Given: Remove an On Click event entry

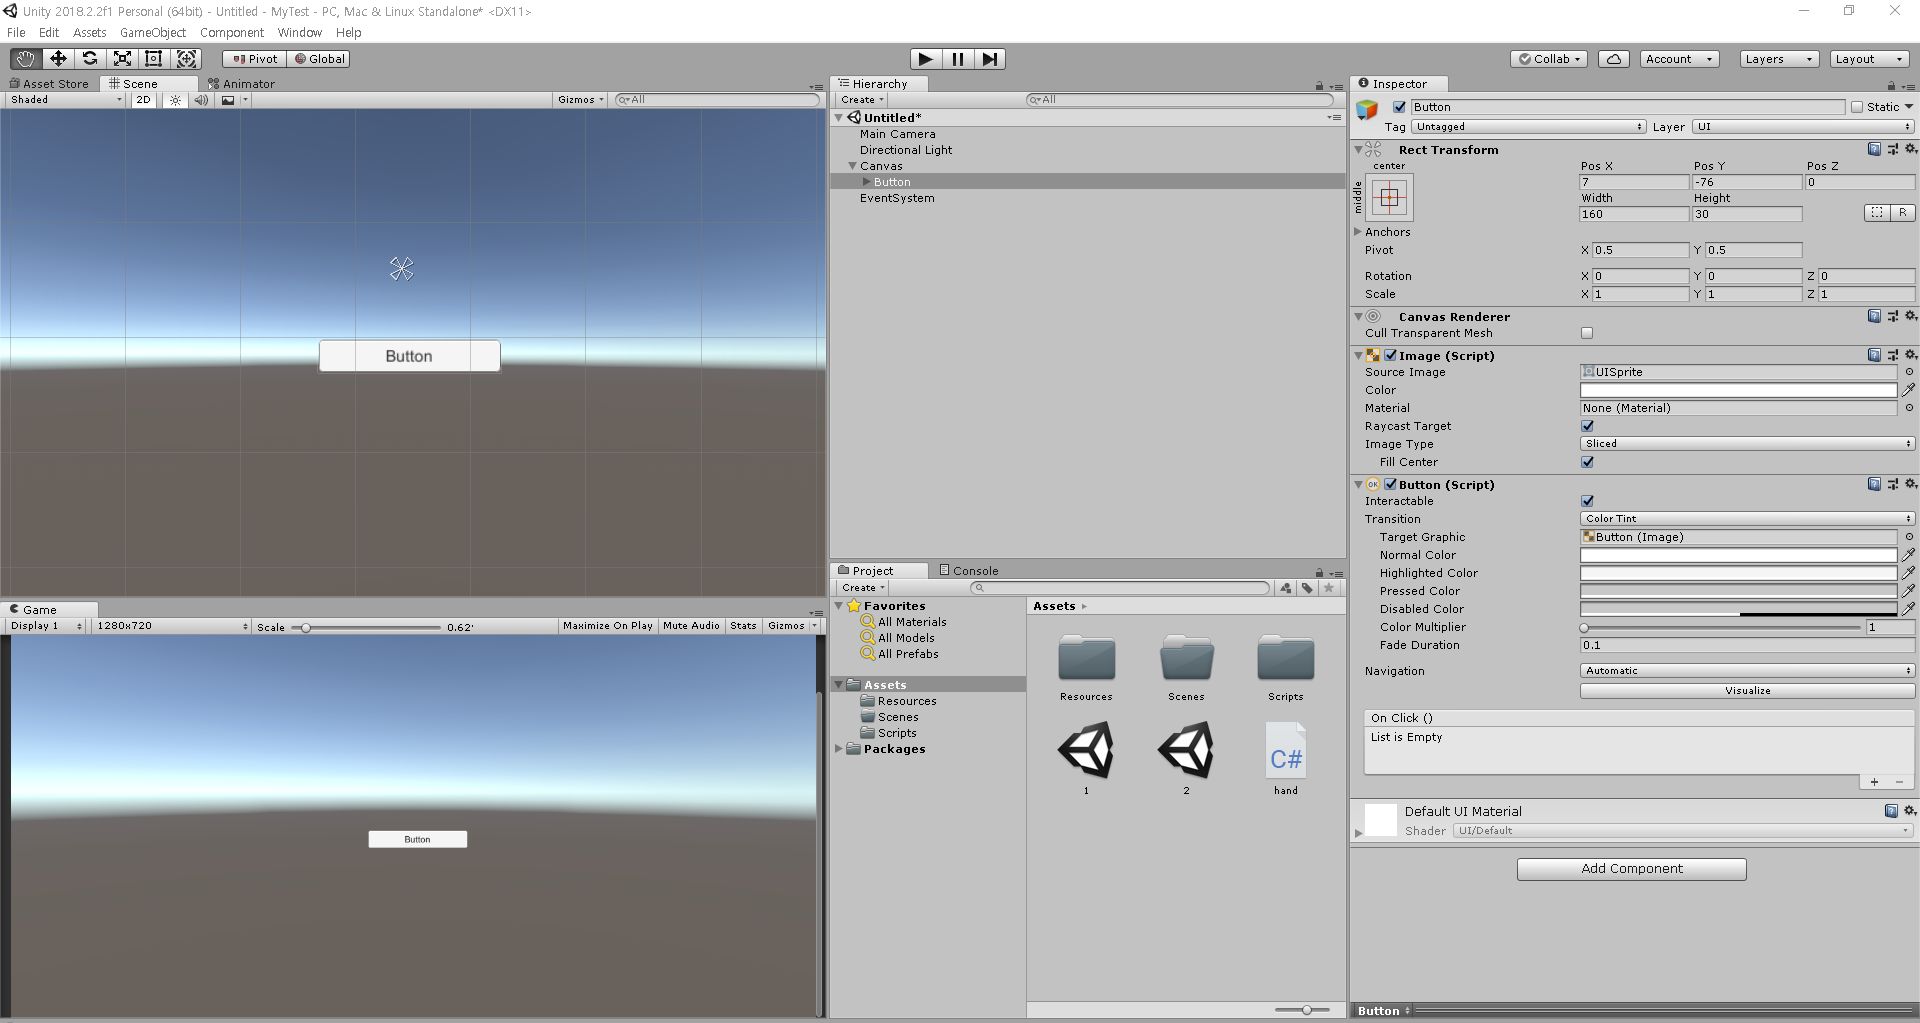Looking at the screenshot, I should tap(1899, 782).
